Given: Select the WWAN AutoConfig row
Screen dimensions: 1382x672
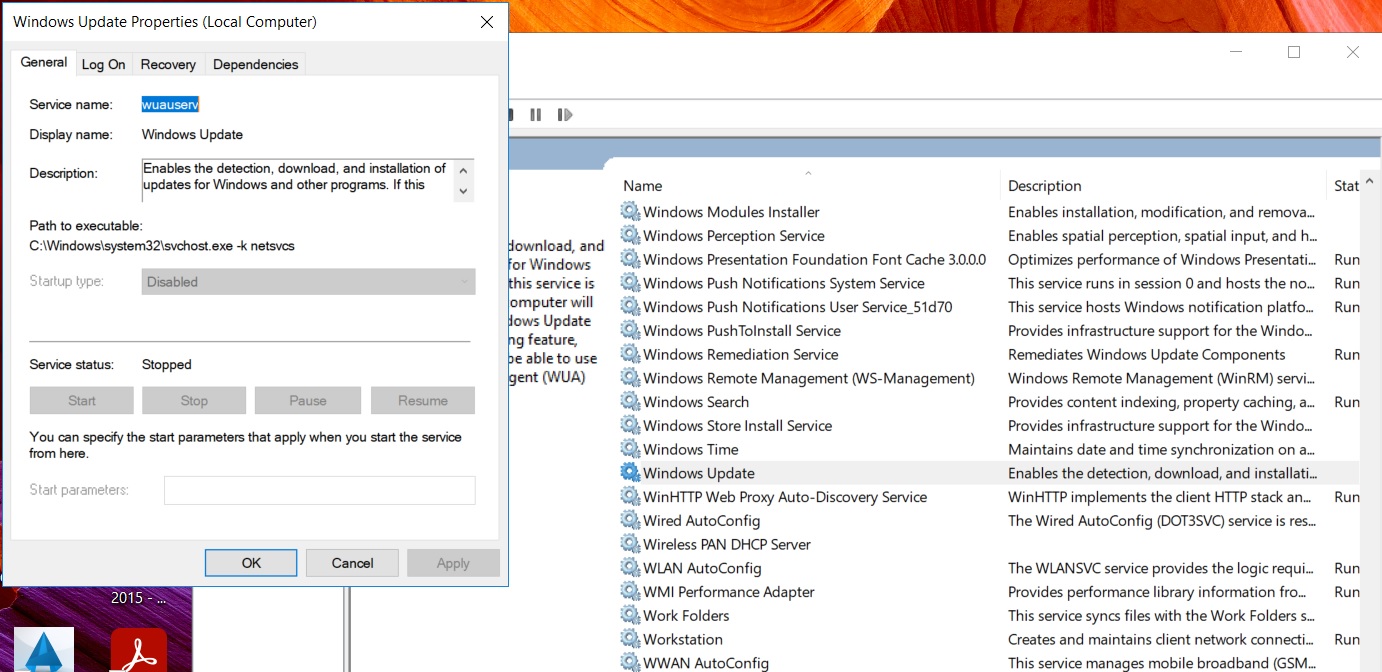Looking at the screenshot, I should click(988, 662).
